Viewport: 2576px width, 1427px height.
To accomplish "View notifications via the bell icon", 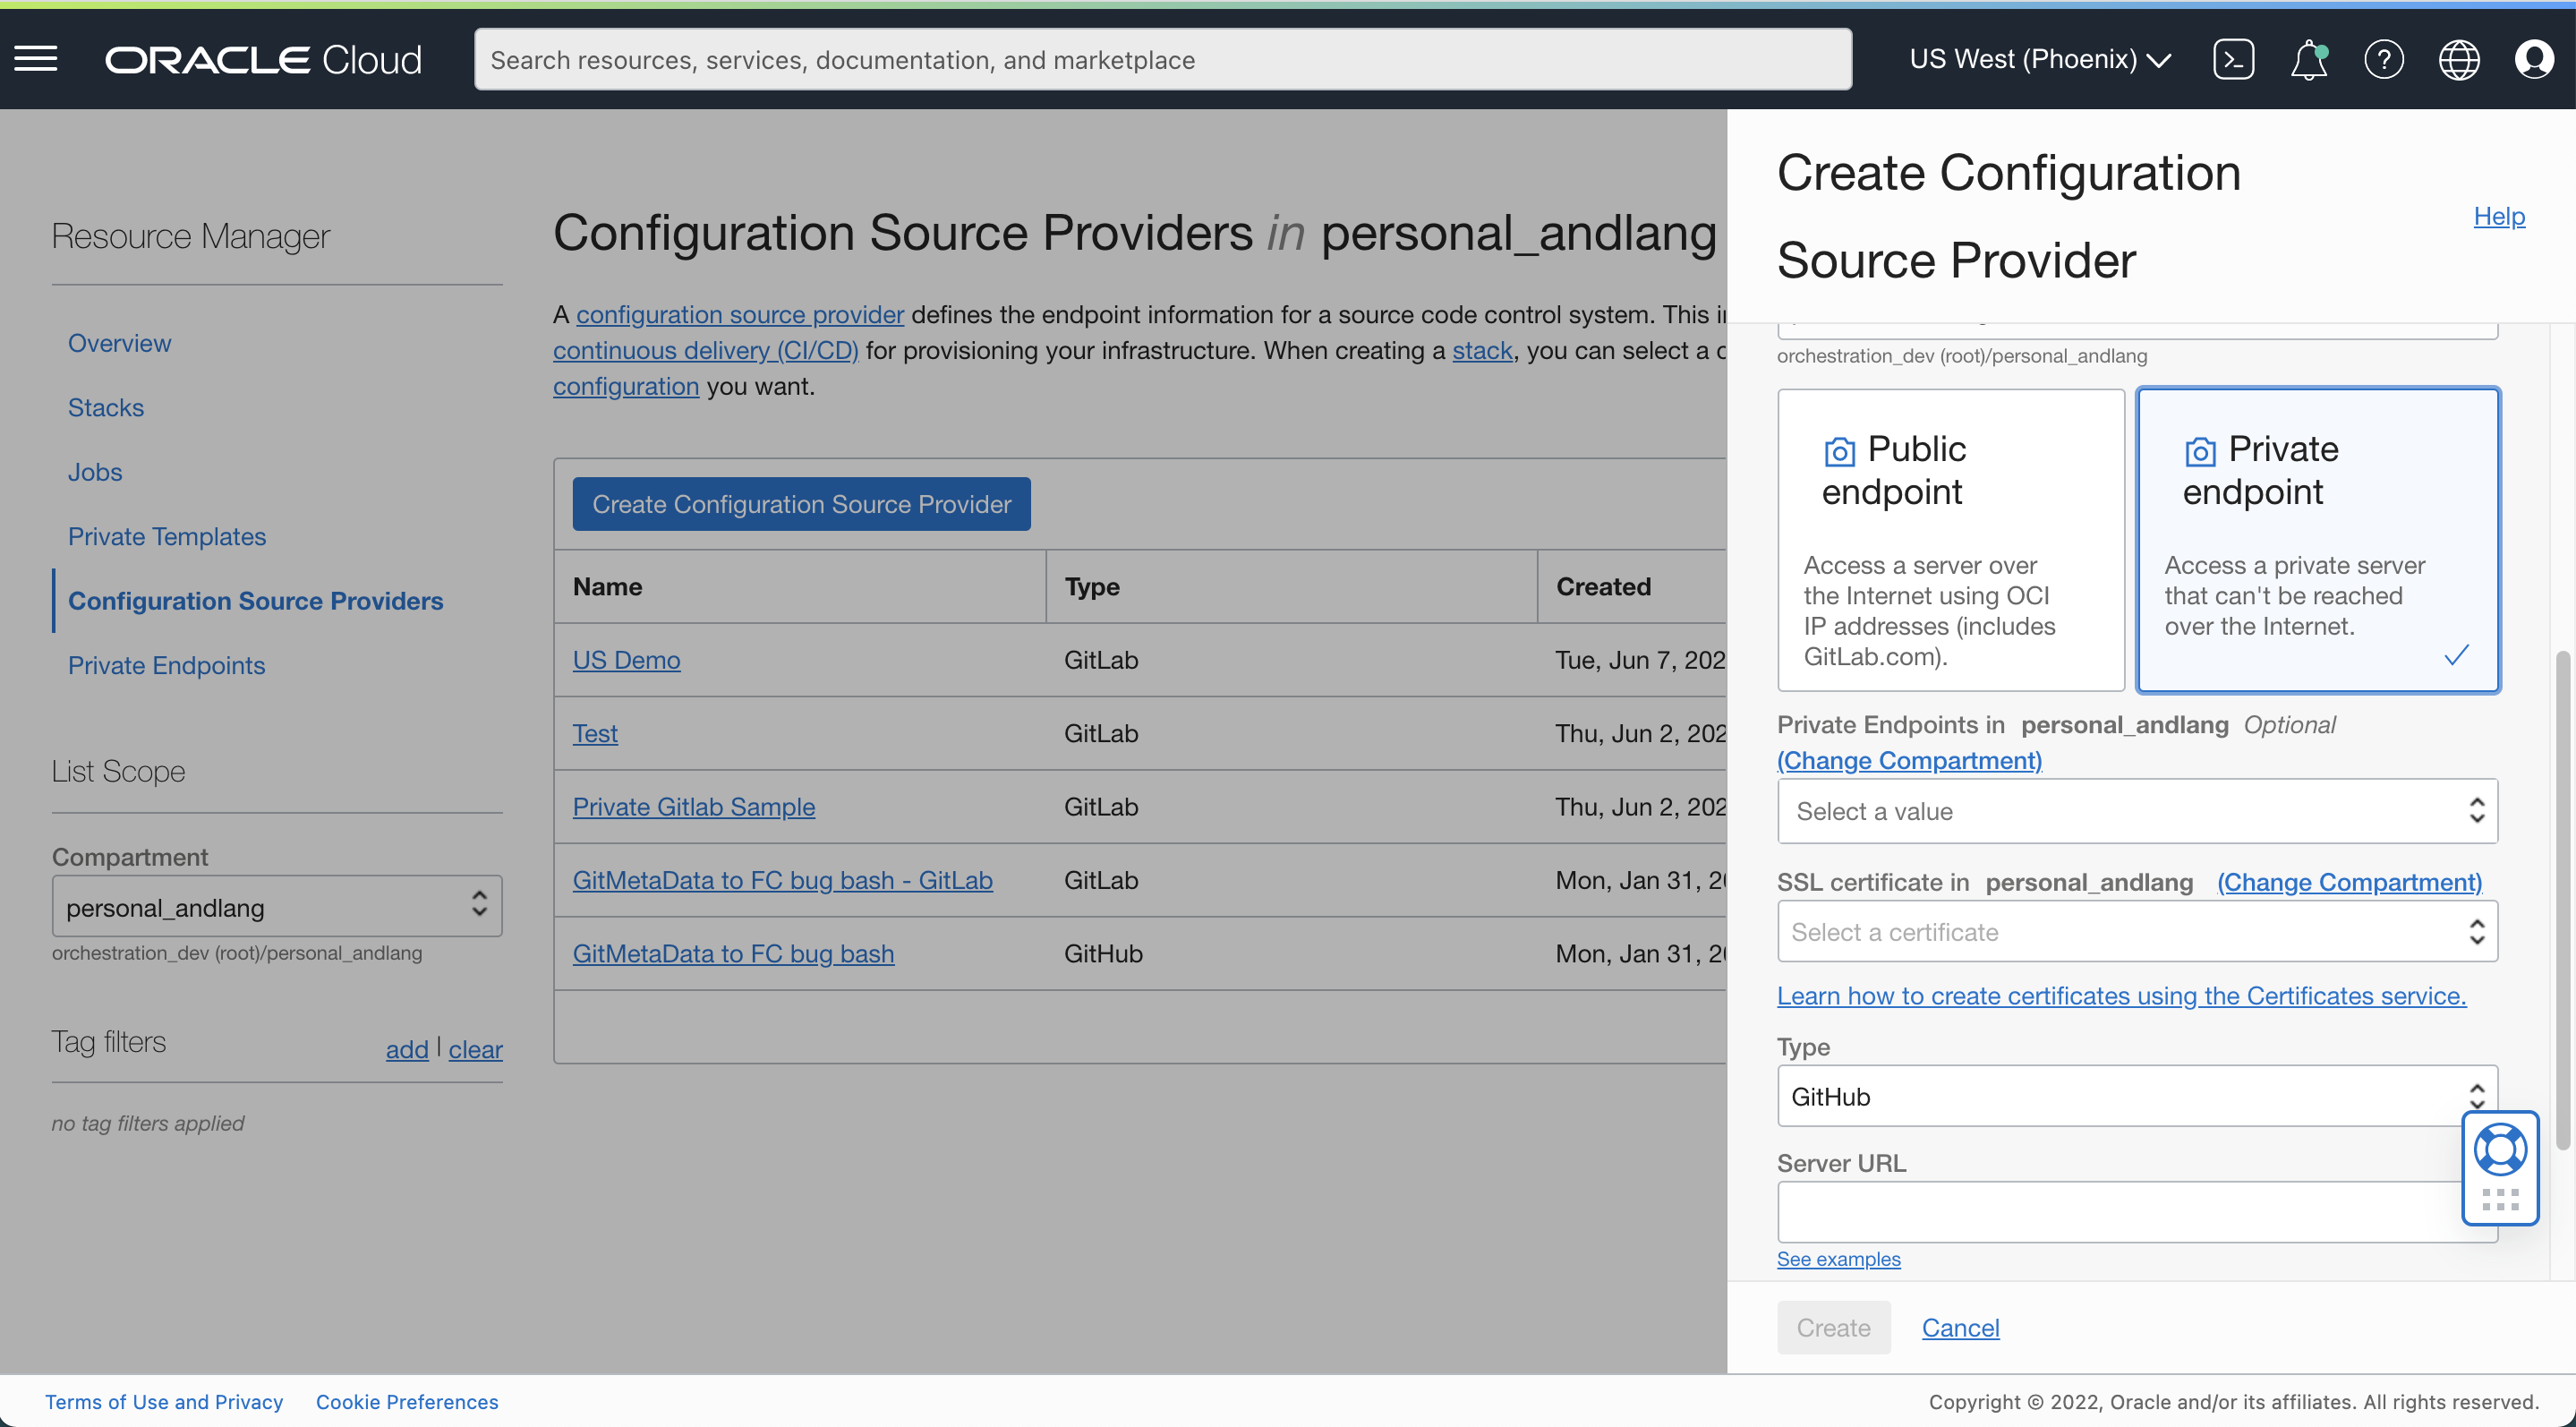I will pyautogui.click(x=2309, y=59).
